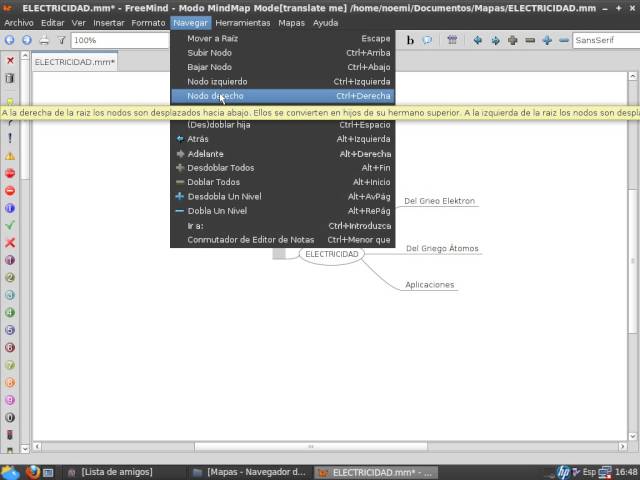
Task: Click the gray minus fold-all icon
Action: click(x=530, y=40)
